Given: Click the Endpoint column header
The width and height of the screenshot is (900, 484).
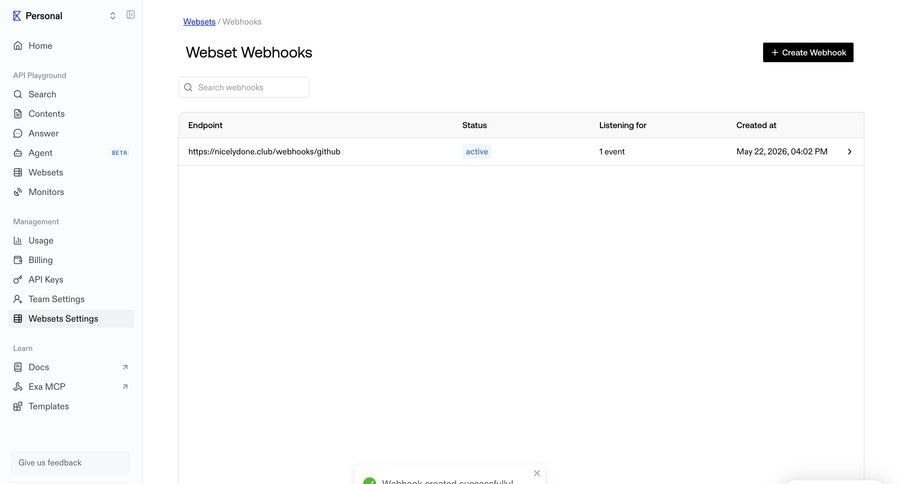Looking at the screenshot, I should [205, 125].
